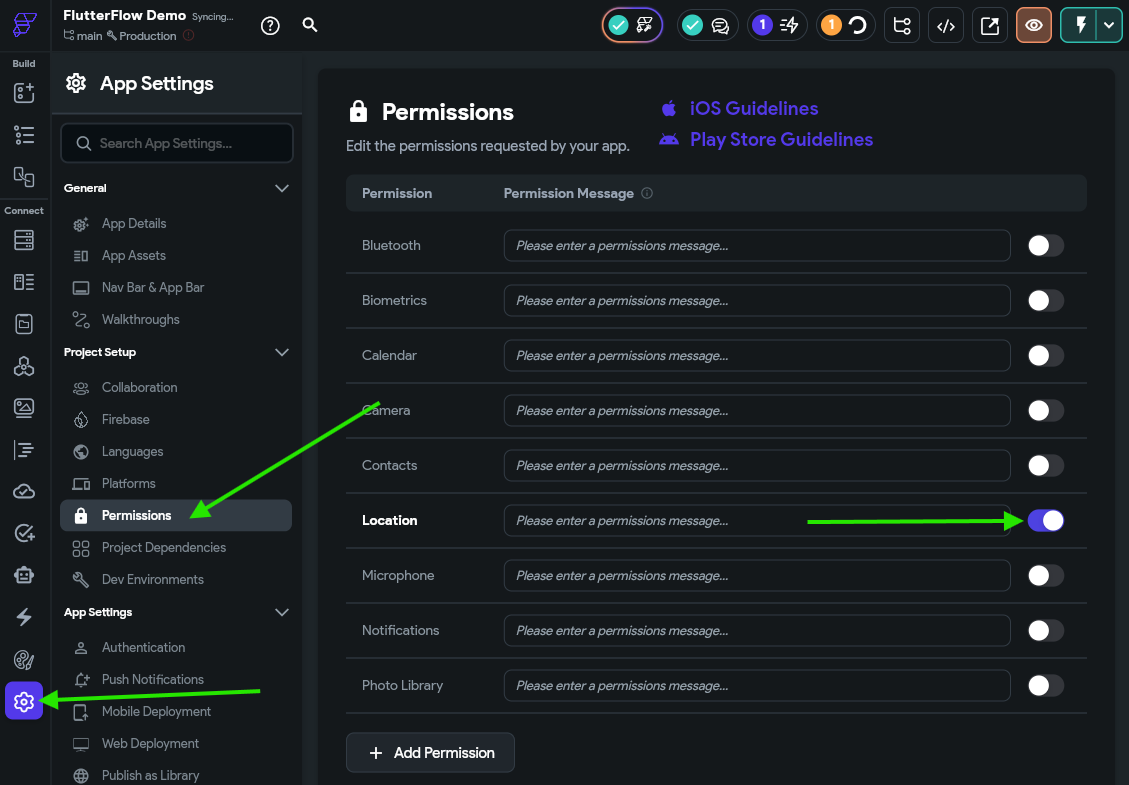1129x785 pixels.
Task: Open the orange pending changes indicator
Action: pos(845,26)
